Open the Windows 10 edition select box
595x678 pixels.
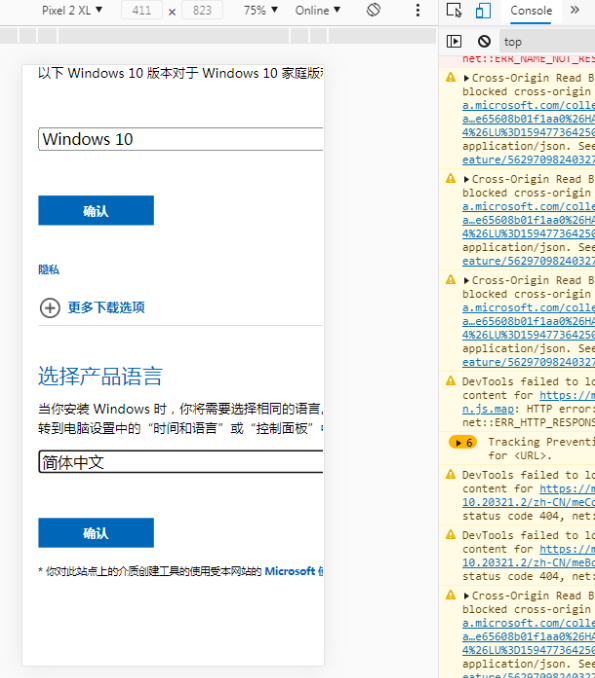181,139
